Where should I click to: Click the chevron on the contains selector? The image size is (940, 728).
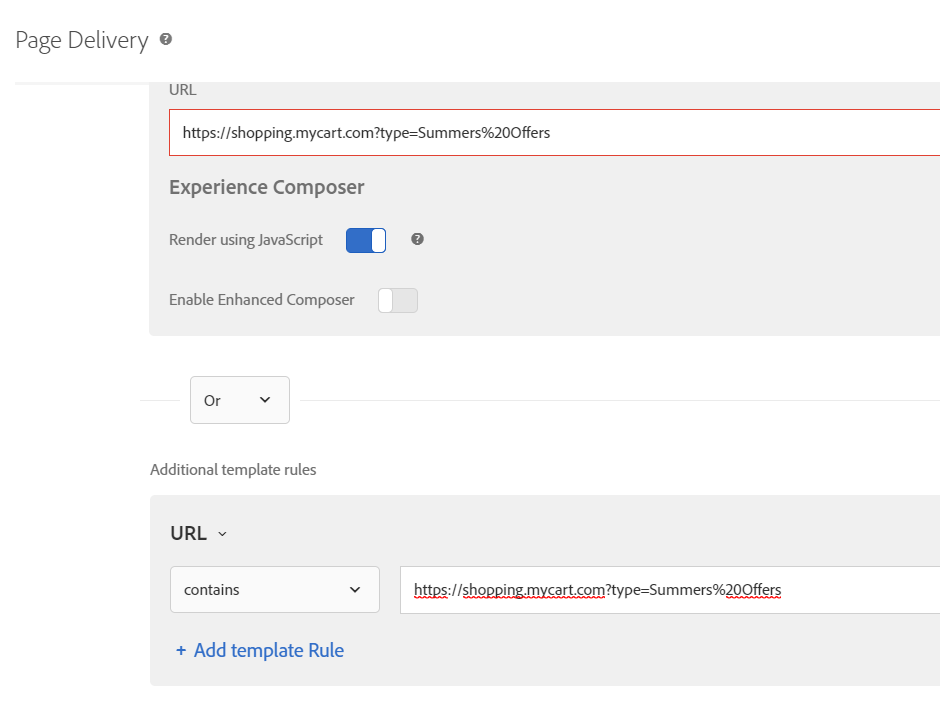(356, 590)
